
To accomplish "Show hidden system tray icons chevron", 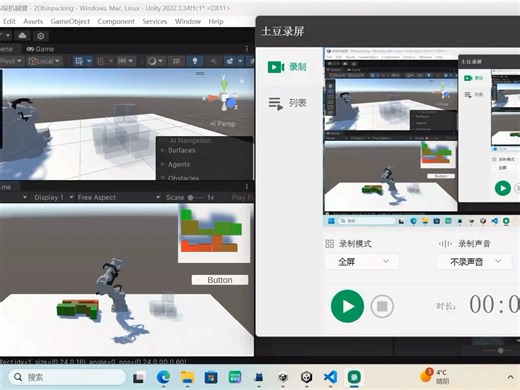I will point(510,377).
